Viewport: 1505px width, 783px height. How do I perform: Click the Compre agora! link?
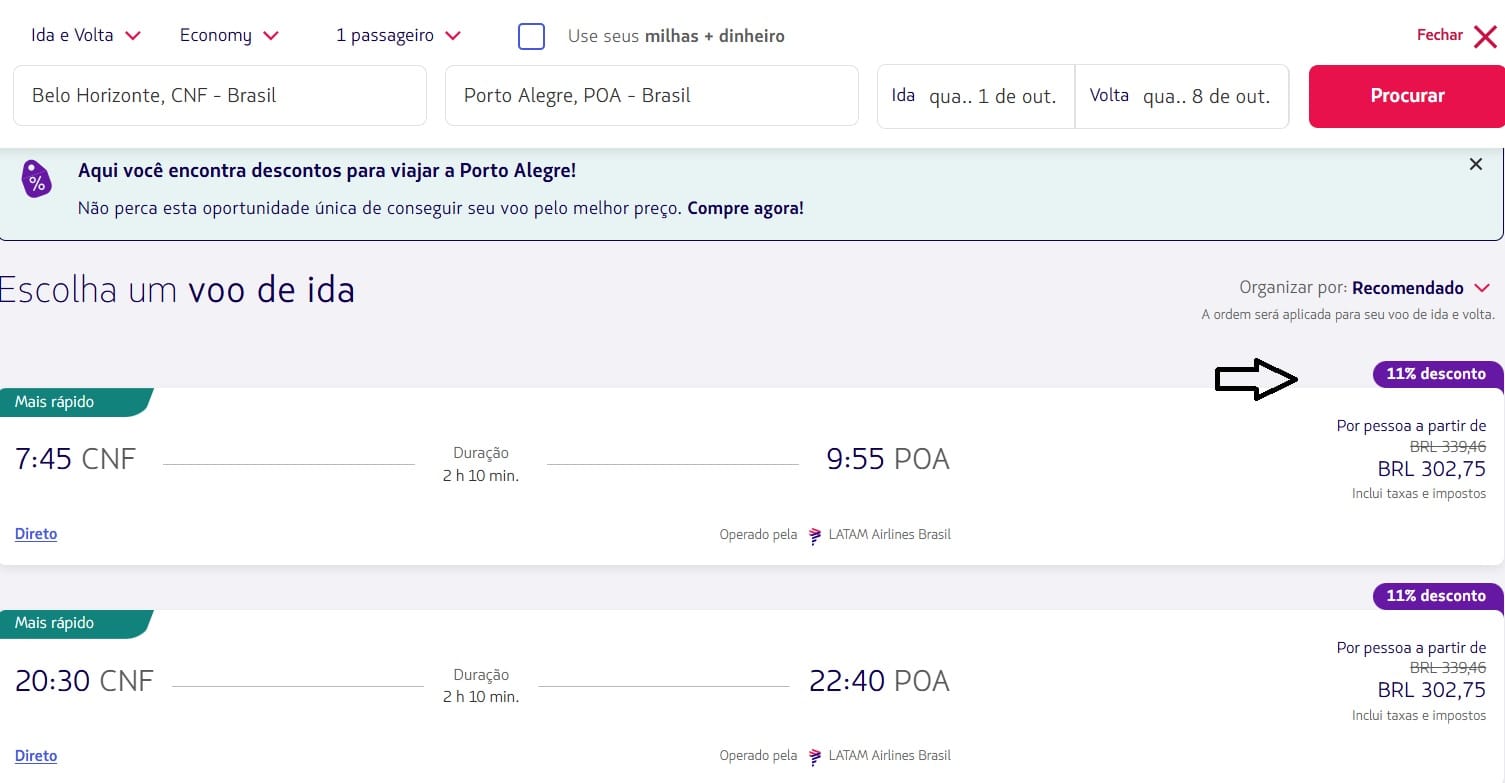click(x=745, y=209)
